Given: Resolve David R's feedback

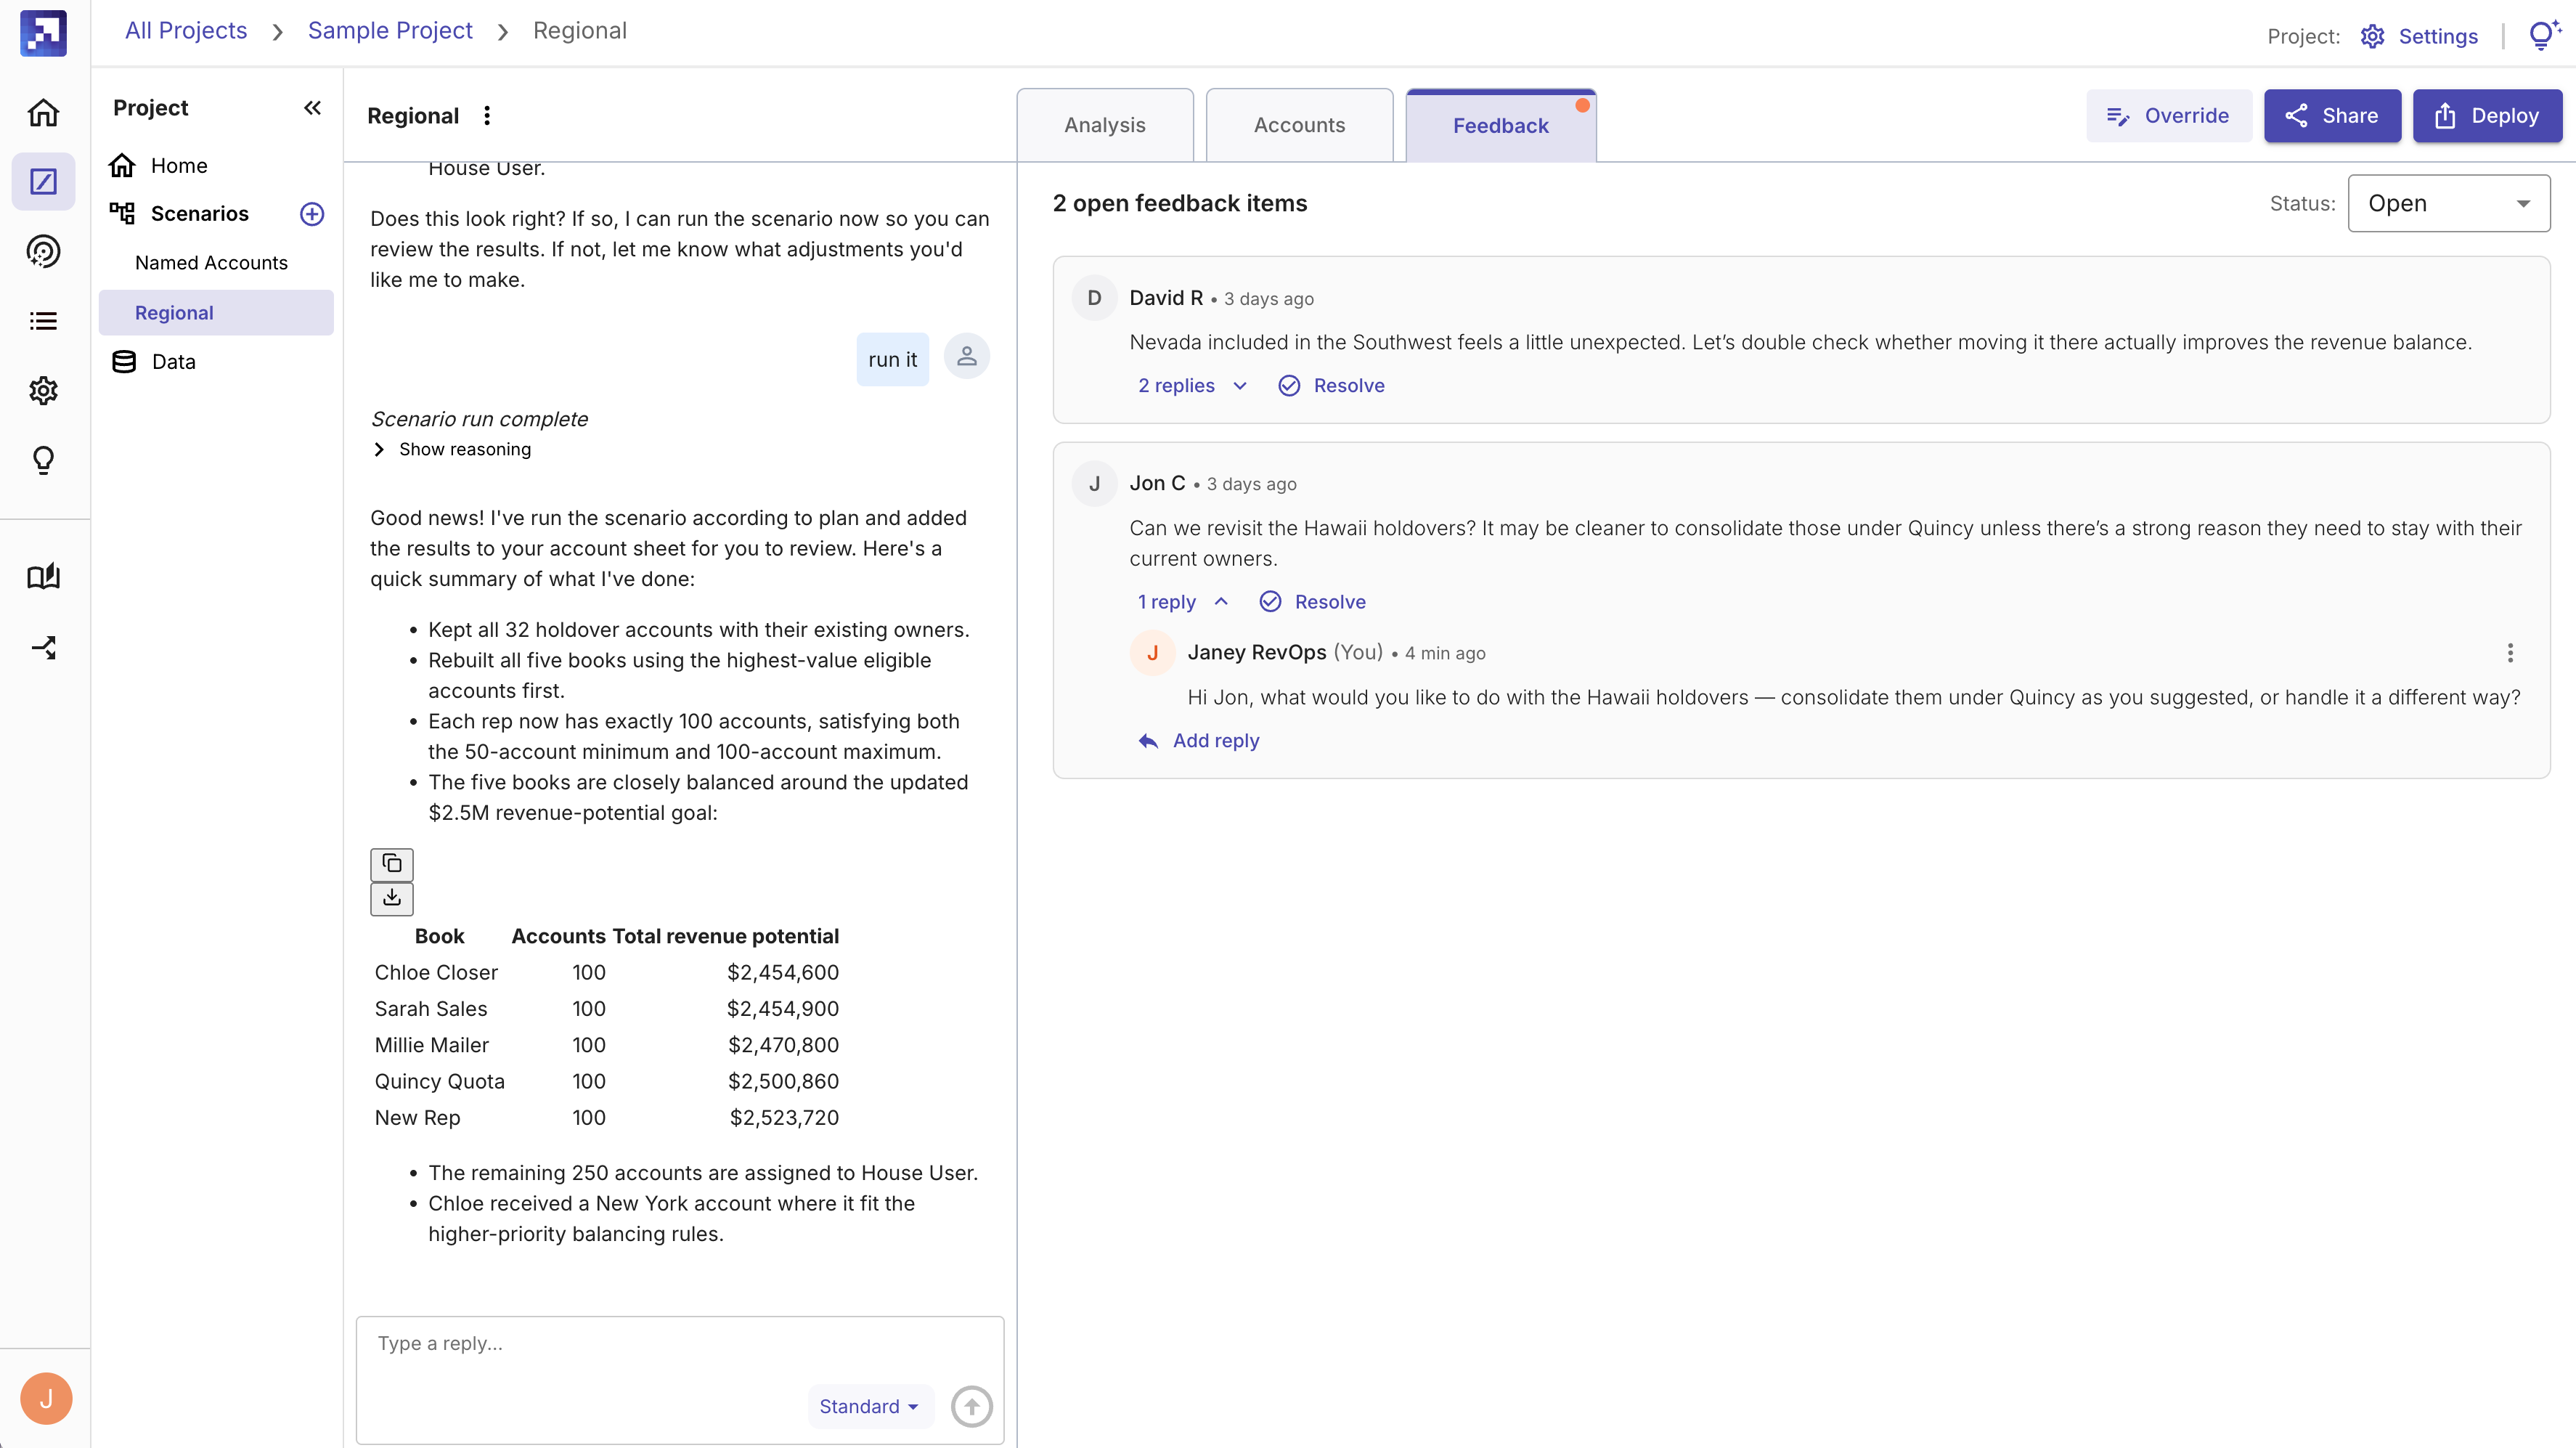Looking at the screenshot, I should click(x=1332, y=385).
